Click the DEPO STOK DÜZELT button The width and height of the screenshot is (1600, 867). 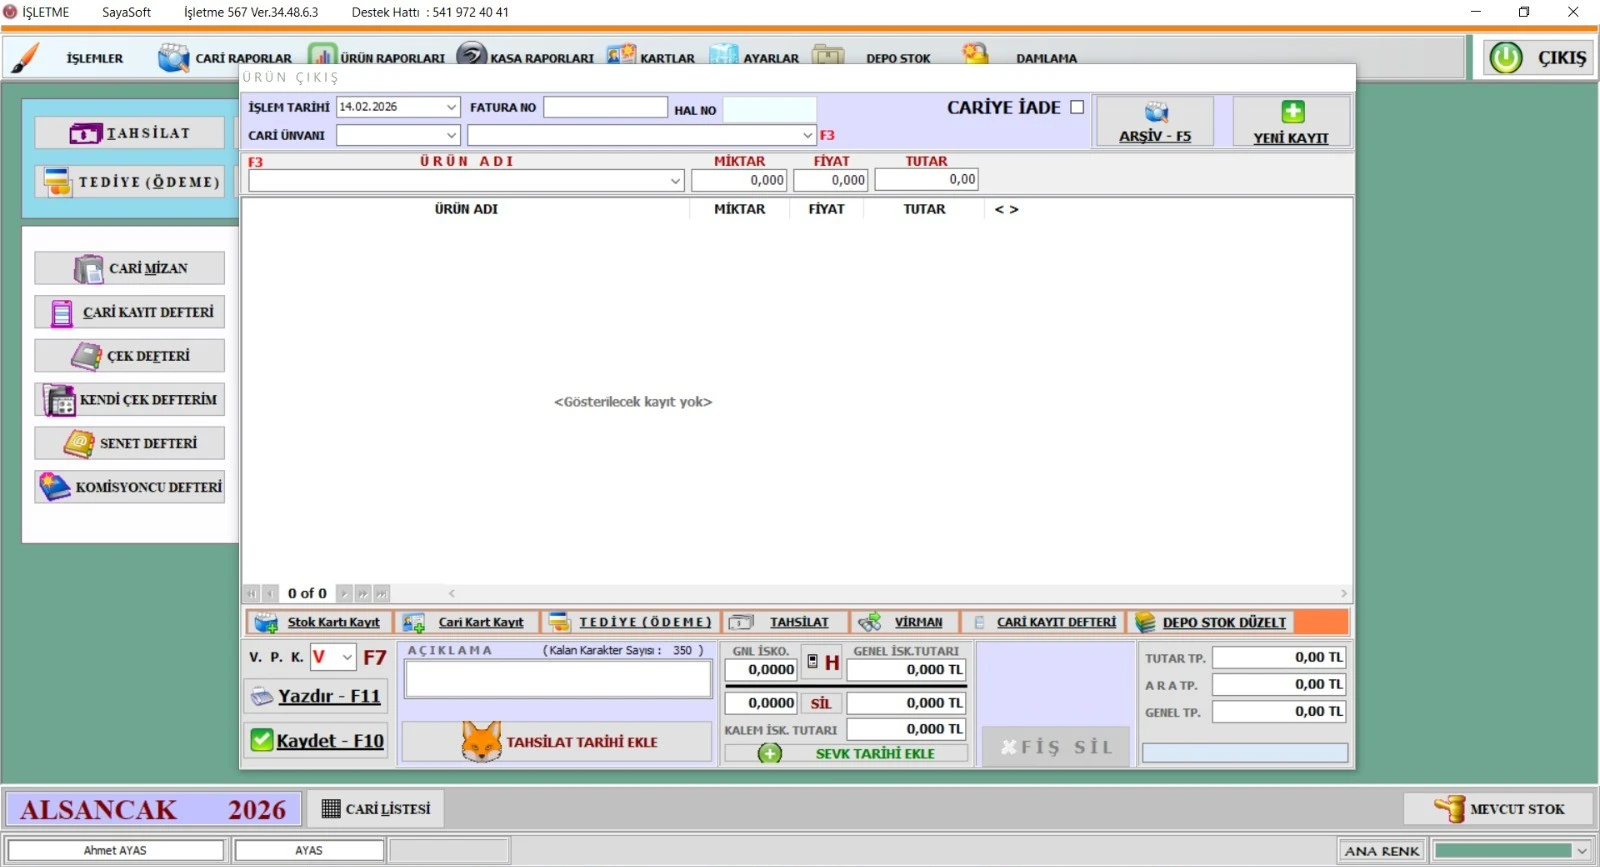pyautogui.click(x=1212, y=622)
